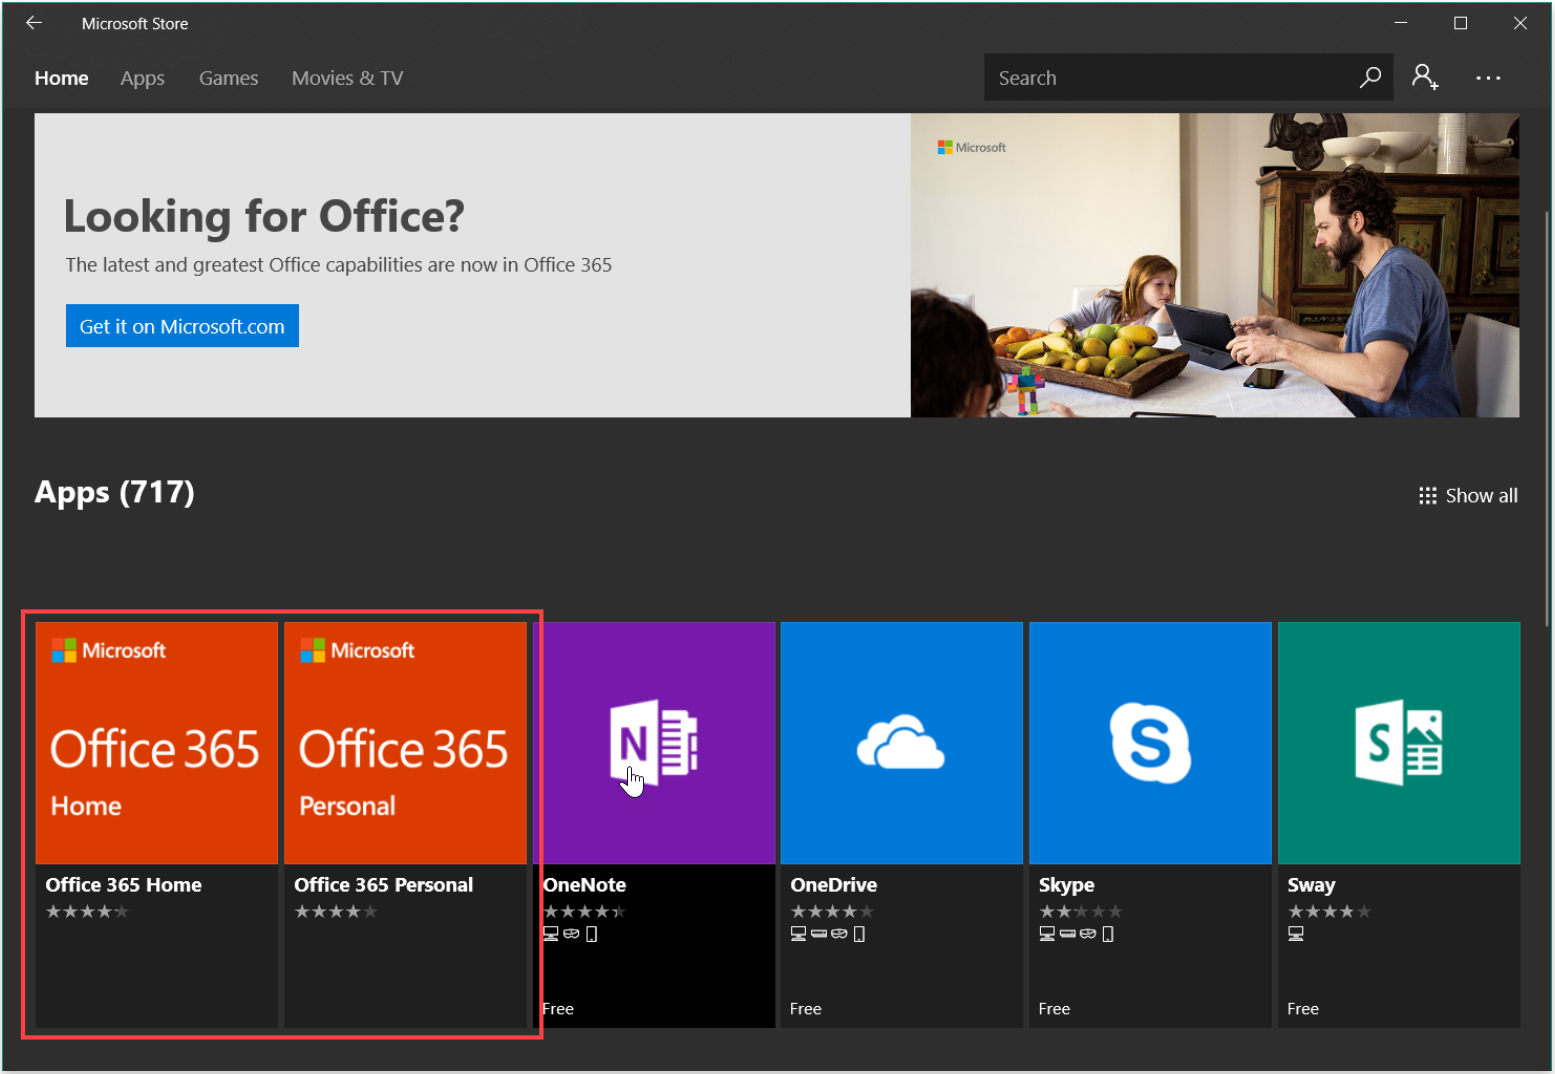Click Free price under OneDrive
Image resolution: width=1555 pixels, height=1074 pixels.
(805, 1009)
